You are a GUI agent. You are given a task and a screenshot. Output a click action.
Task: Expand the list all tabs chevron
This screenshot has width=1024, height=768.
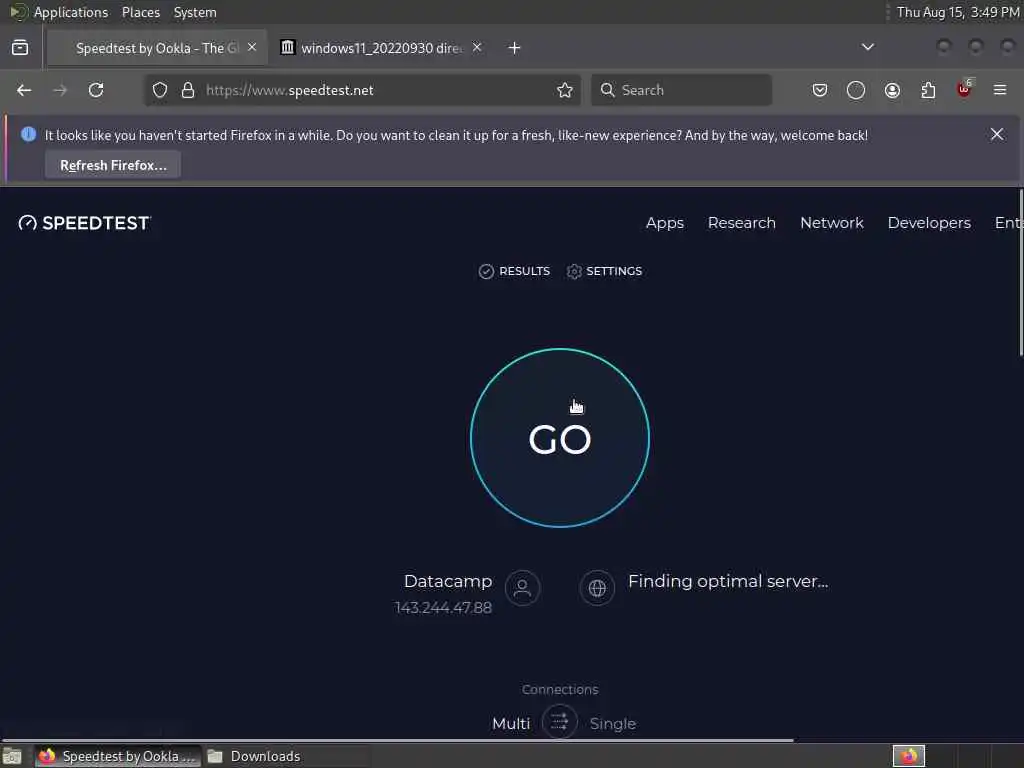868,47
